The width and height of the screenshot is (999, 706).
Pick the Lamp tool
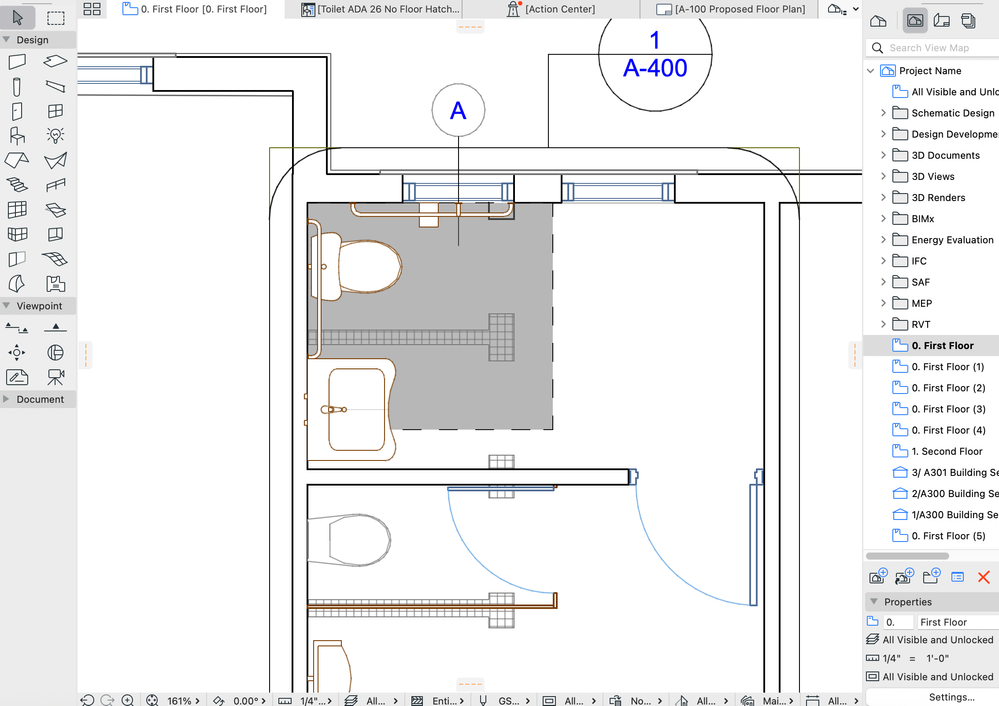pos(55,136)
